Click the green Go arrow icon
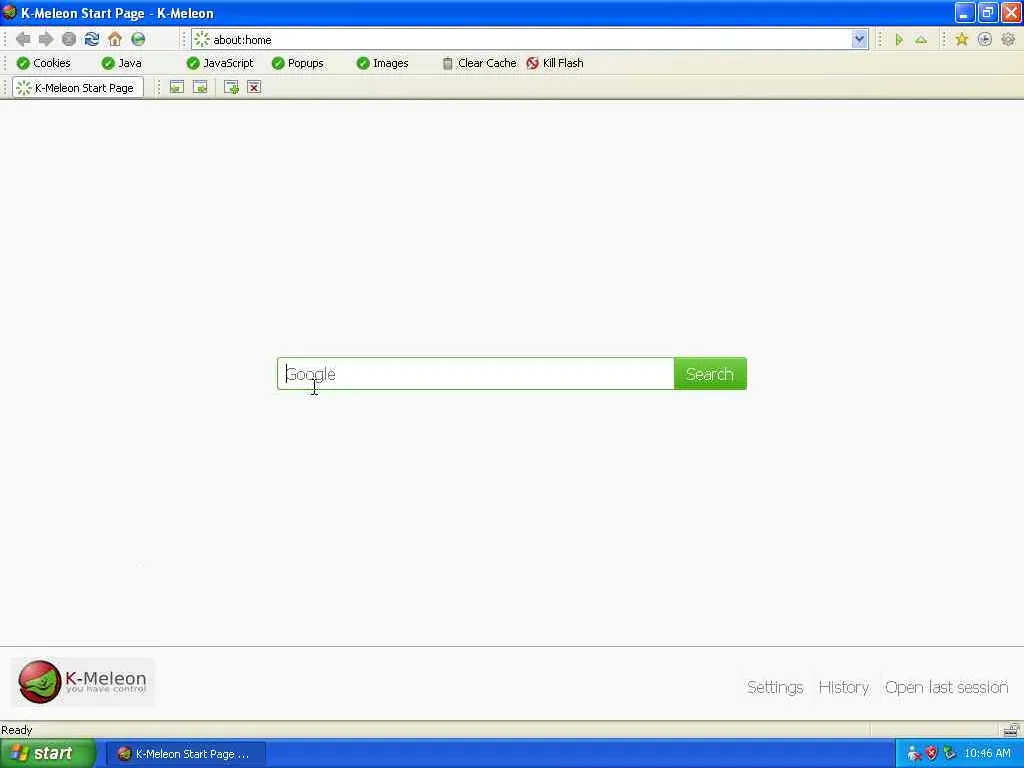This screenshot has width=1024, height=768. [899, 40]
